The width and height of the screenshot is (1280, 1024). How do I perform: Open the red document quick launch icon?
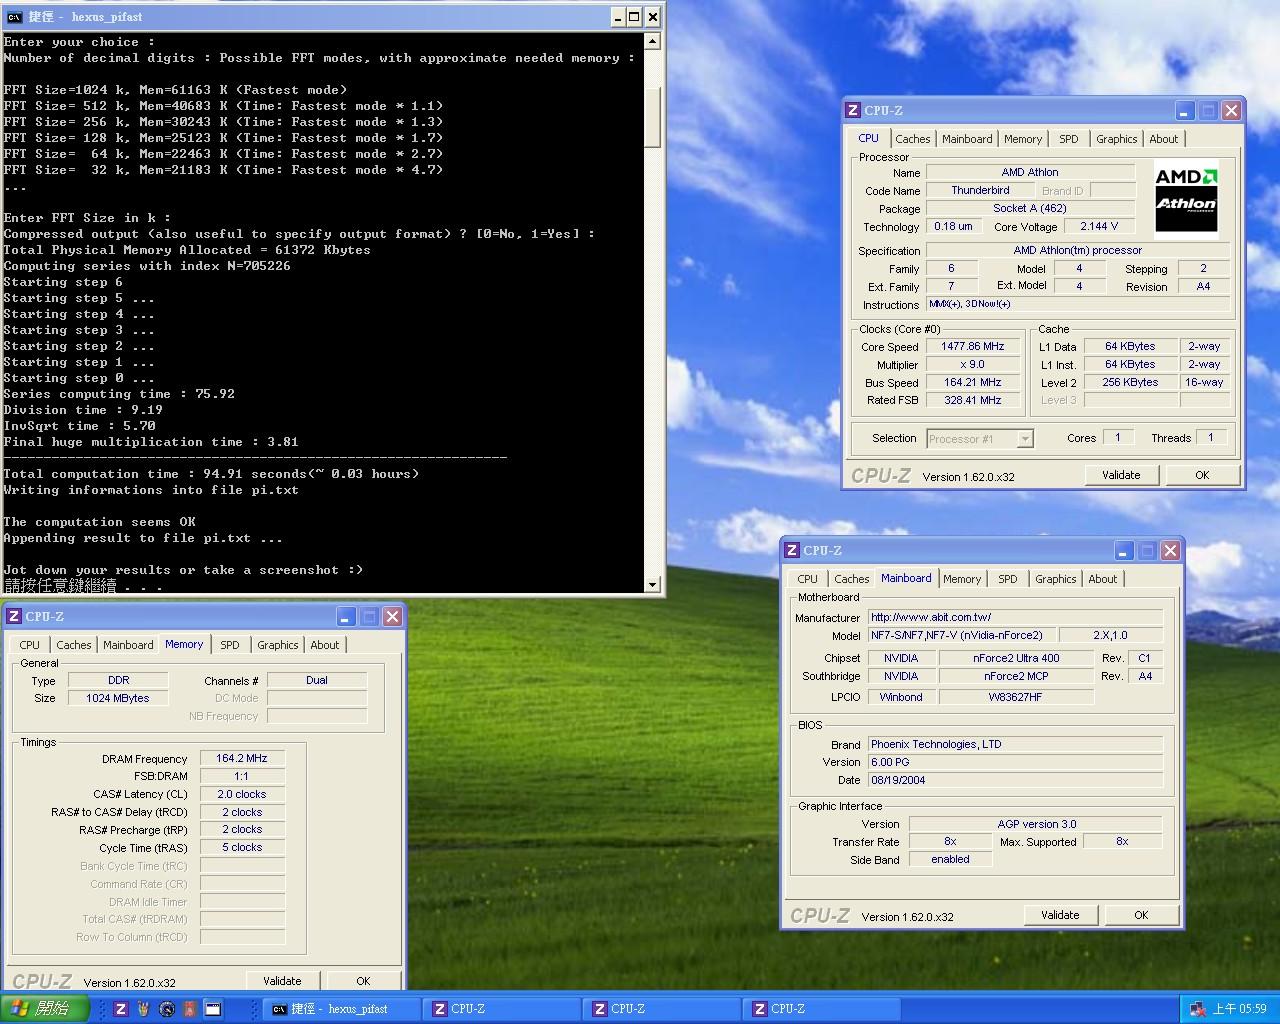[x=190, y=1009]
